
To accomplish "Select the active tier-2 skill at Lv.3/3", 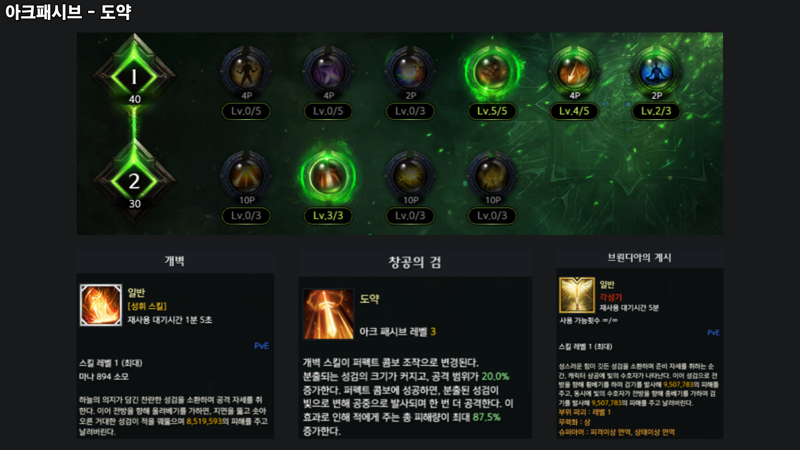I will click(328, 177).
